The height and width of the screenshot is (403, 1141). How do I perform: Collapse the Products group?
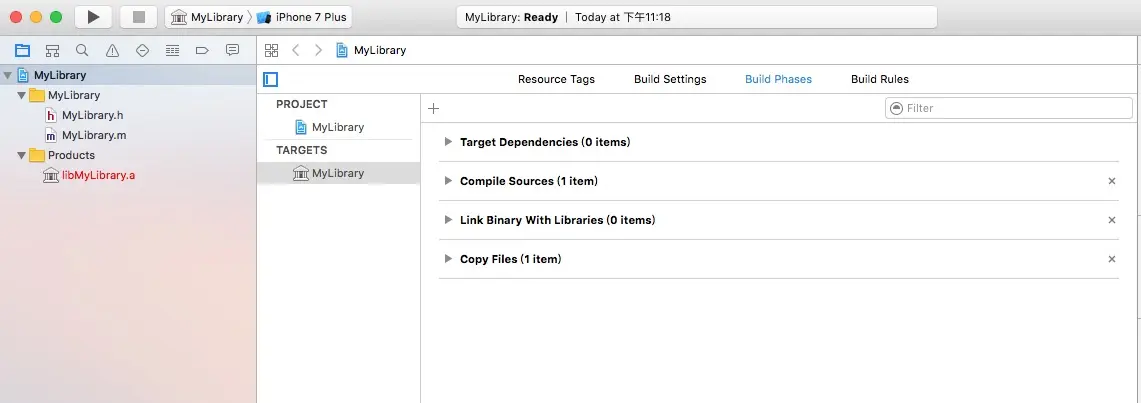tap(21, 155)
